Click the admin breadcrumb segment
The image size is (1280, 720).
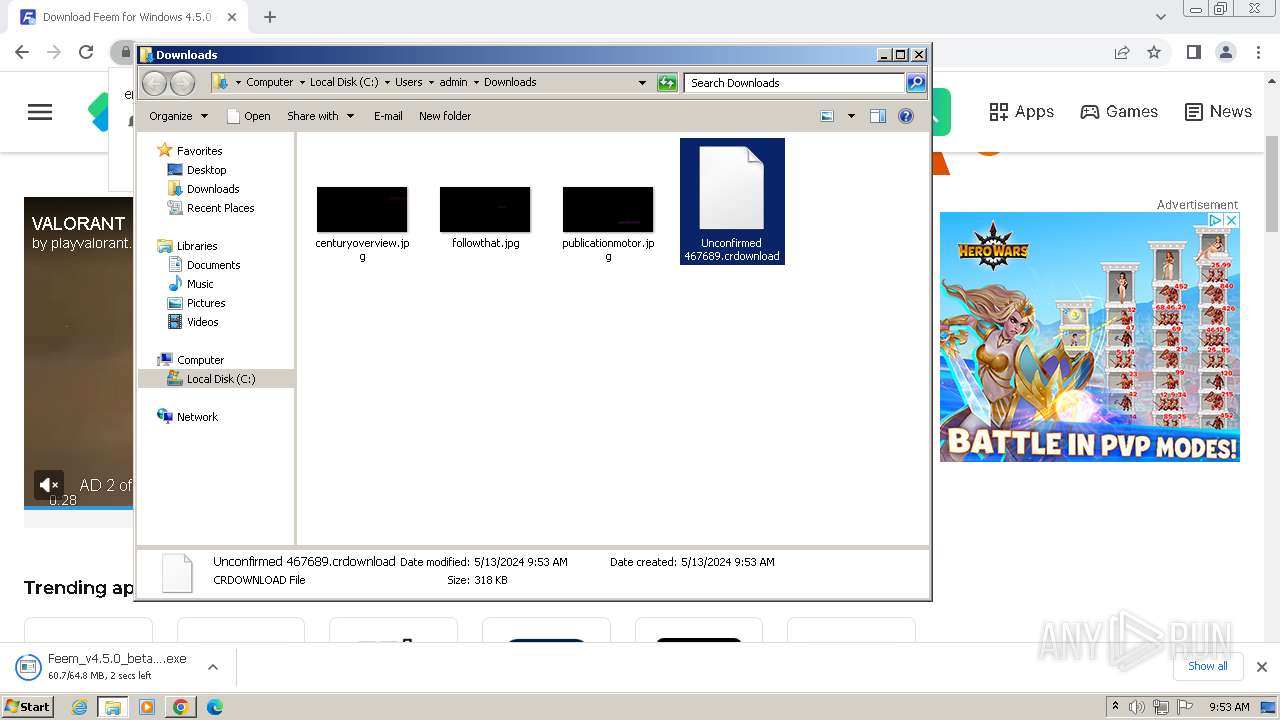click(453, 83)
